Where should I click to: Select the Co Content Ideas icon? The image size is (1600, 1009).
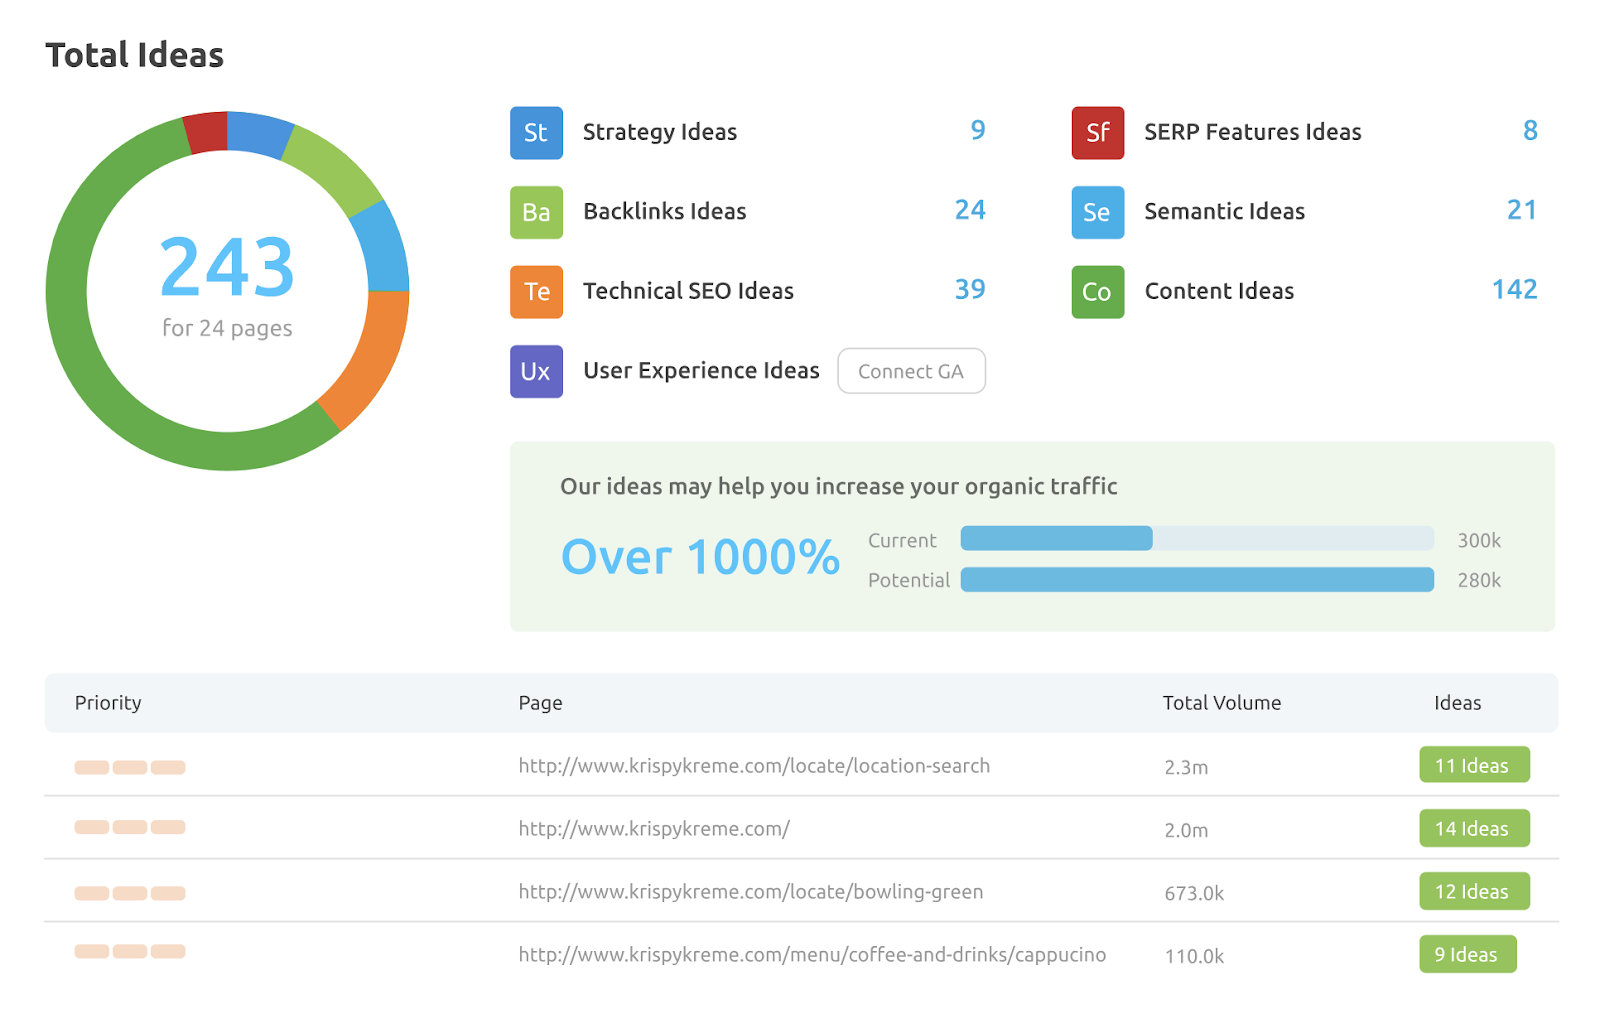tap(1097, 291)
